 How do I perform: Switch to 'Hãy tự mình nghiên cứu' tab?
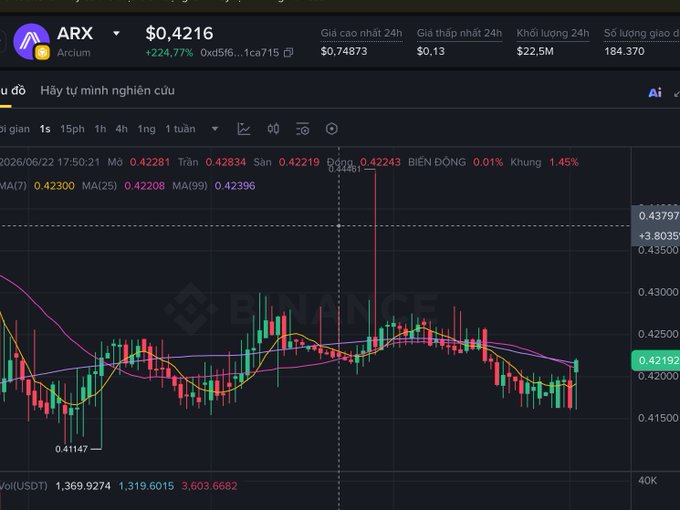coord(108,91)
